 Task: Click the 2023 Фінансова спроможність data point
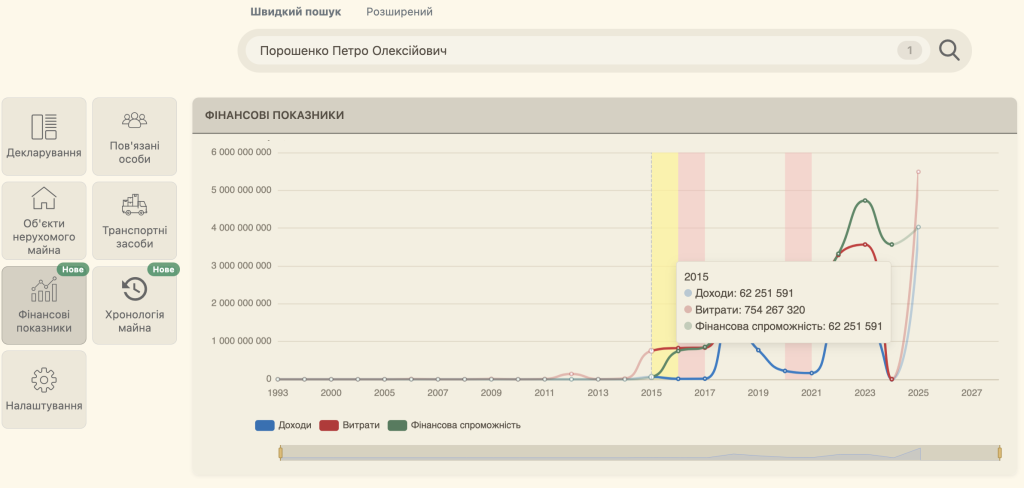(x=865, y=201)
